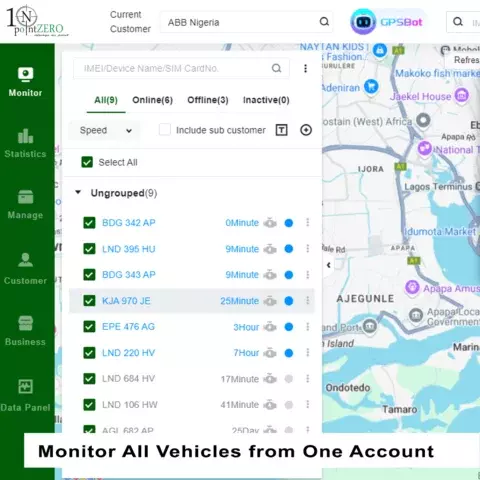Click the blue status dot for BDG 342 AP
Viewport: 480px width, 480px height.
(x=289, y=223)
